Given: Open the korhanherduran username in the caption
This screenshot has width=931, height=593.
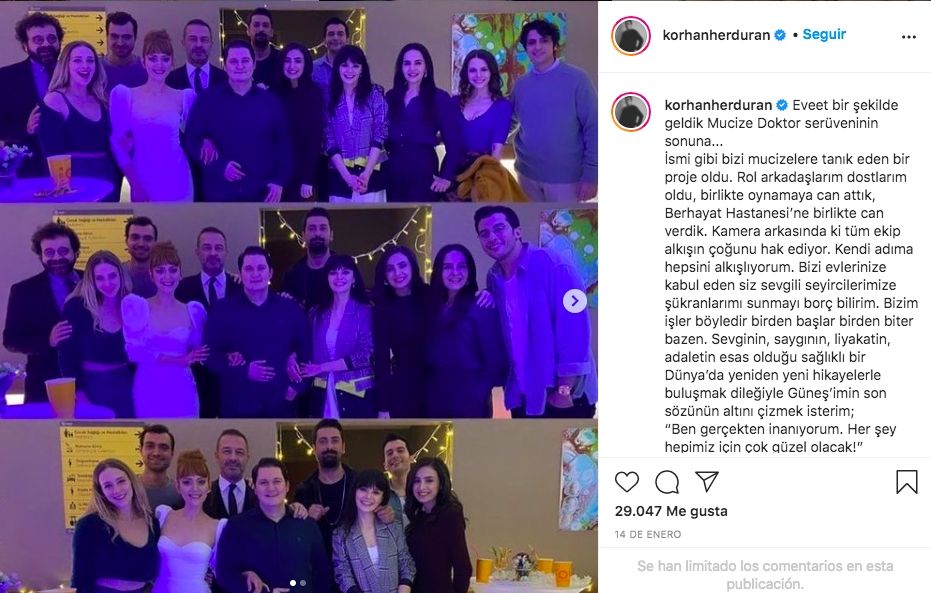Looking at the screenshot, I should (x=718, y=105).
